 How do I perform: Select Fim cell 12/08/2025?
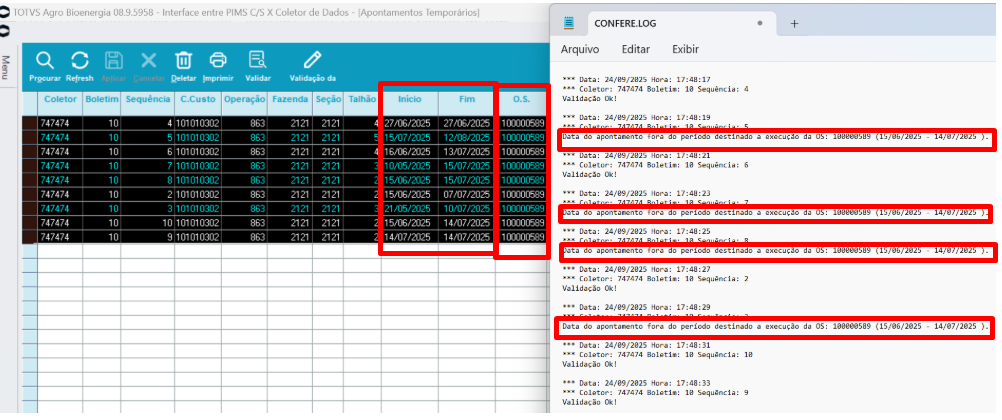pos(466,137)
